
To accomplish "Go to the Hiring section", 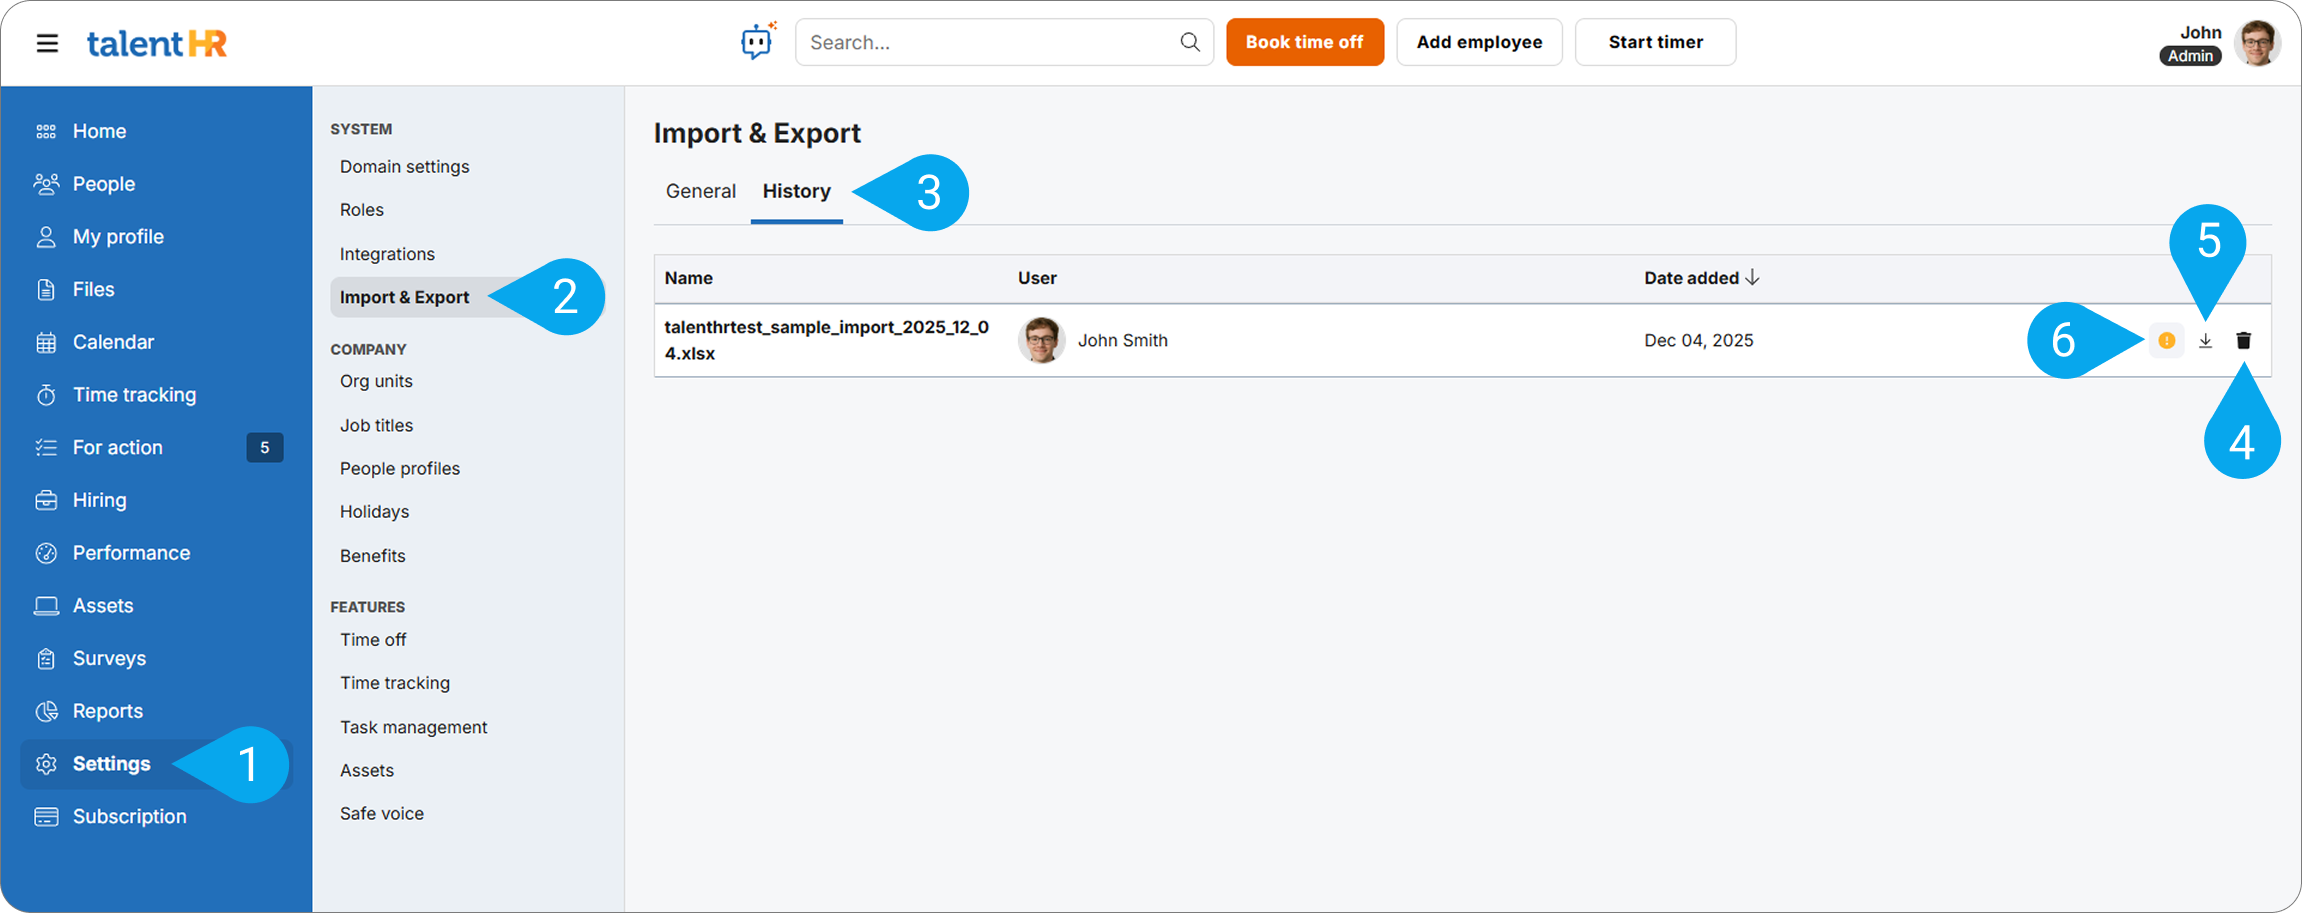I will point(99,500).
